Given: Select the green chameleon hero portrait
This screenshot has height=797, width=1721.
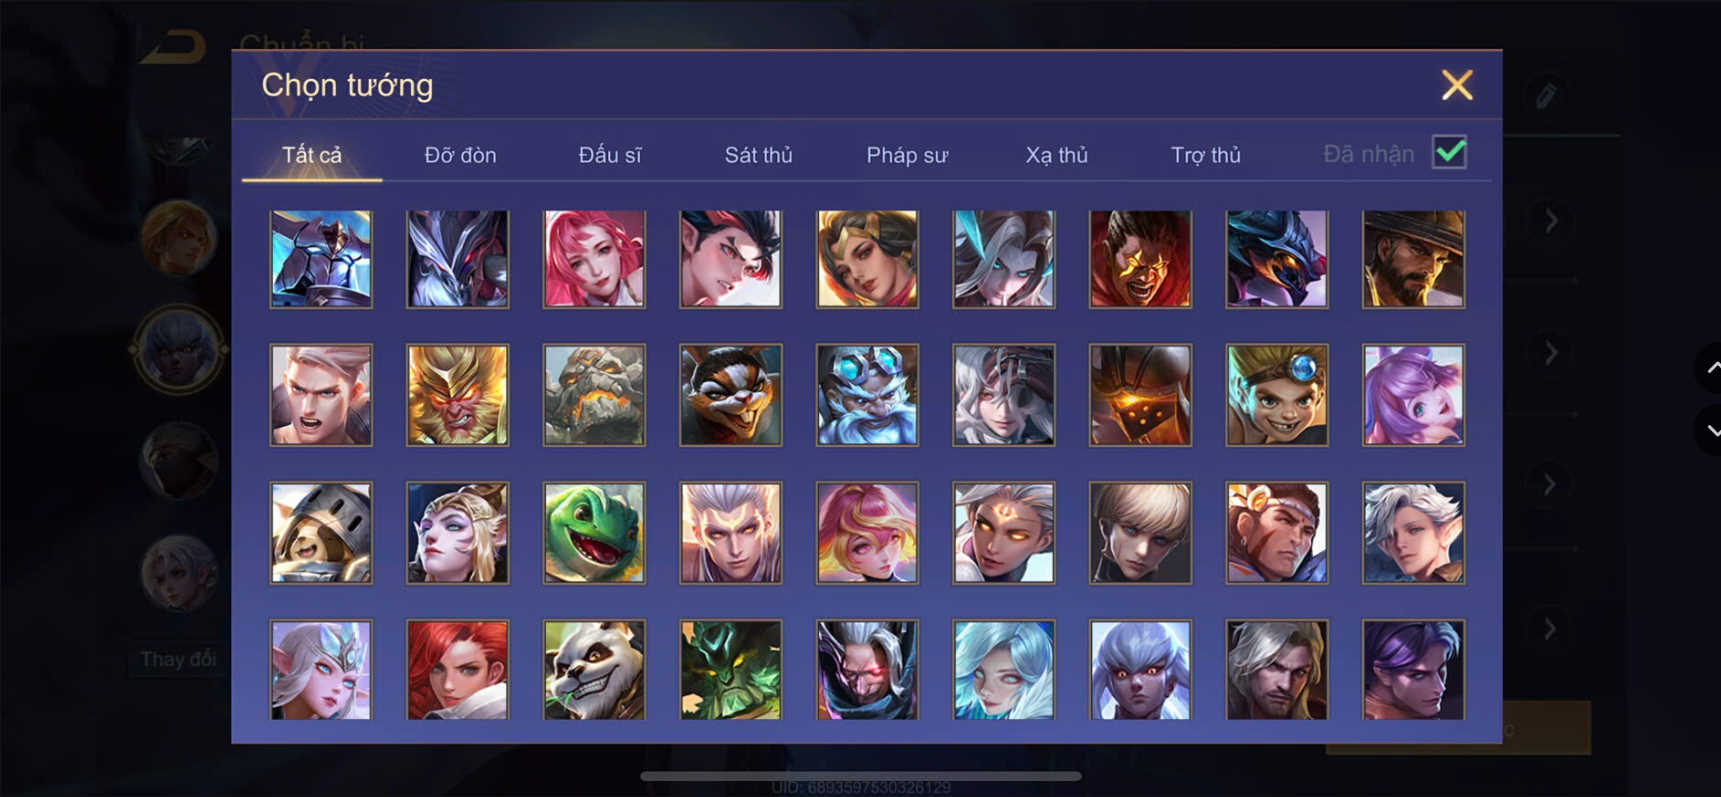Looking at the screenshot, I should (x=594, y=533).
